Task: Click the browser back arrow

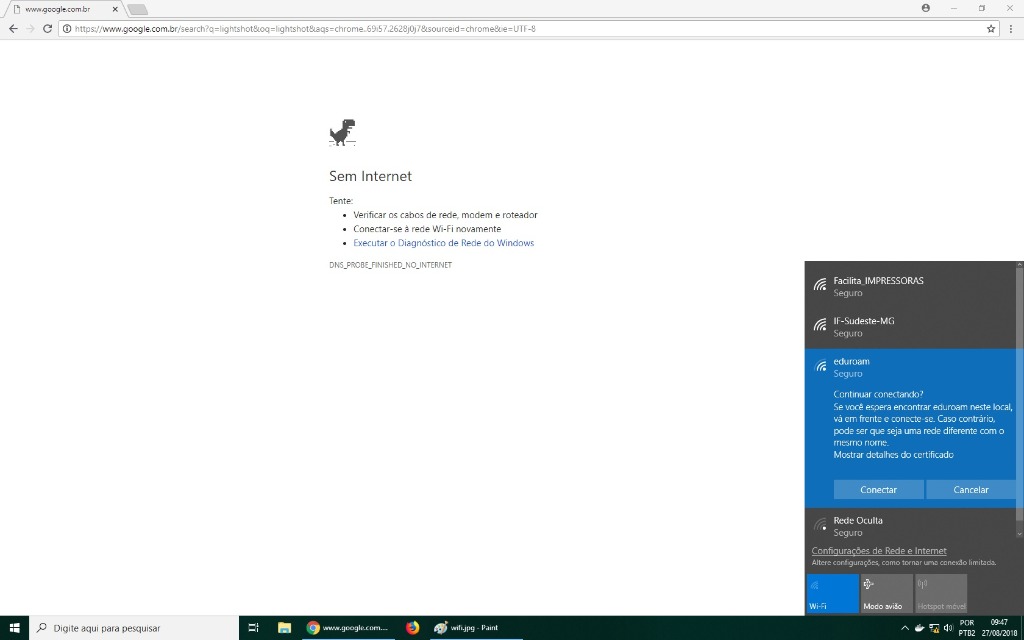Action: tap(13, 29)
